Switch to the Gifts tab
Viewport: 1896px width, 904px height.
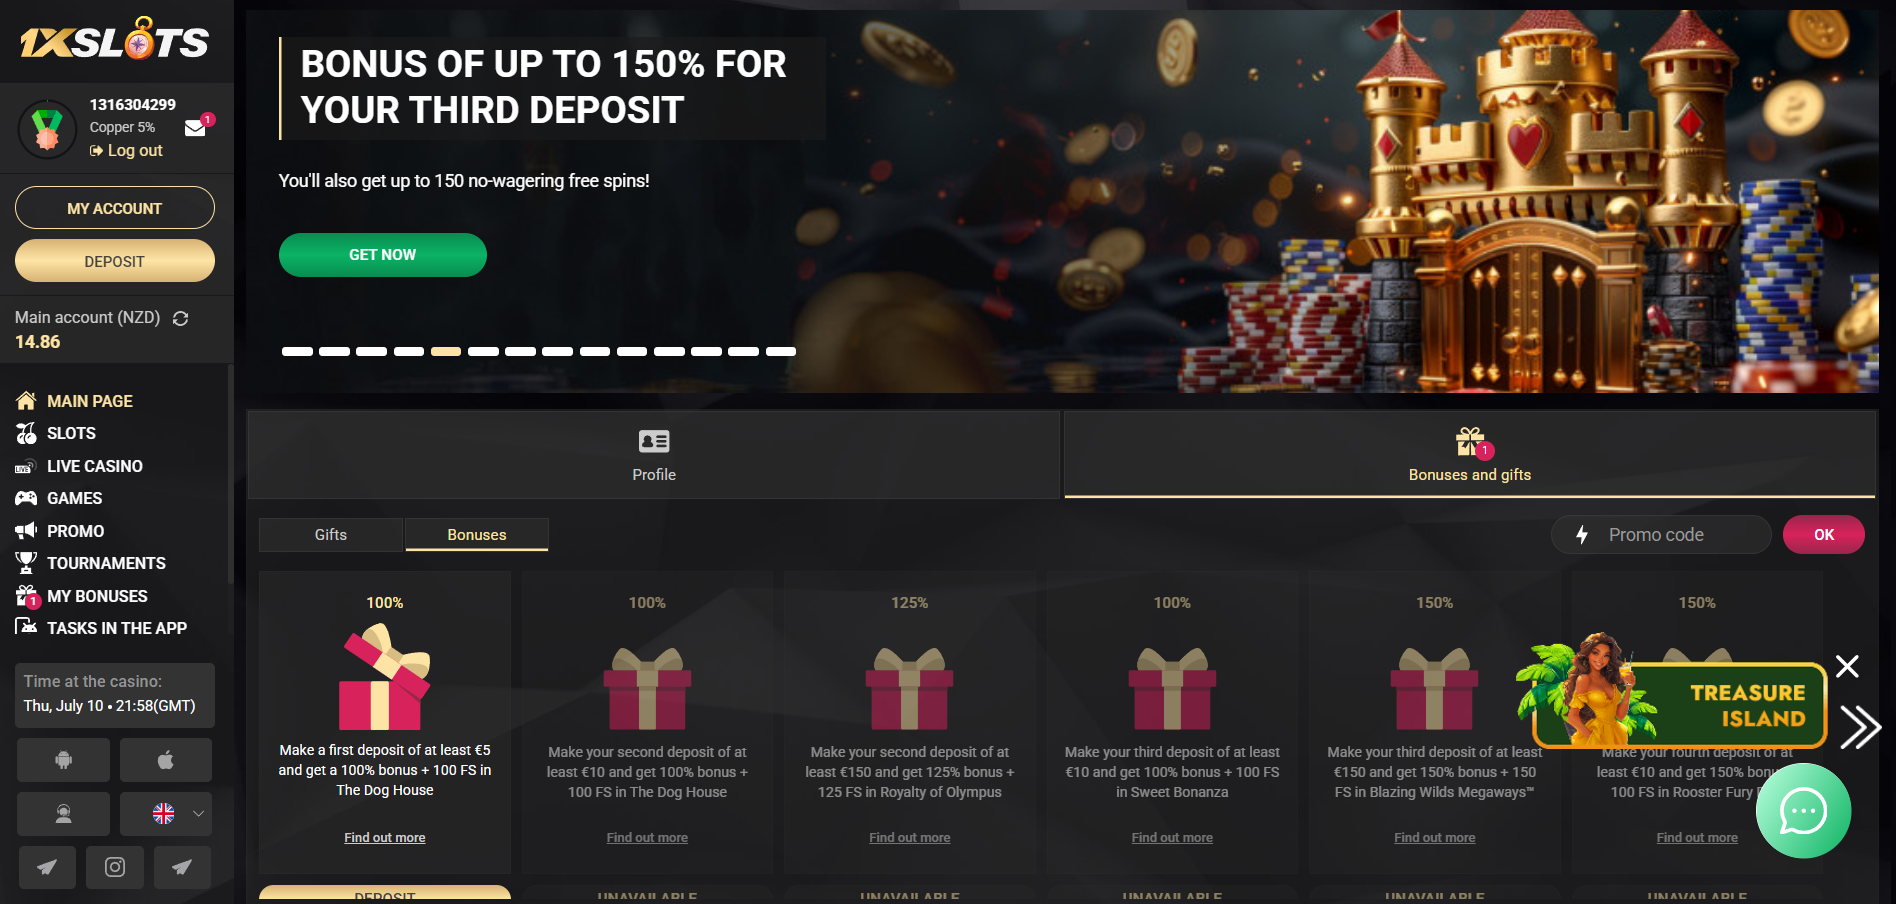pos(331,535)
